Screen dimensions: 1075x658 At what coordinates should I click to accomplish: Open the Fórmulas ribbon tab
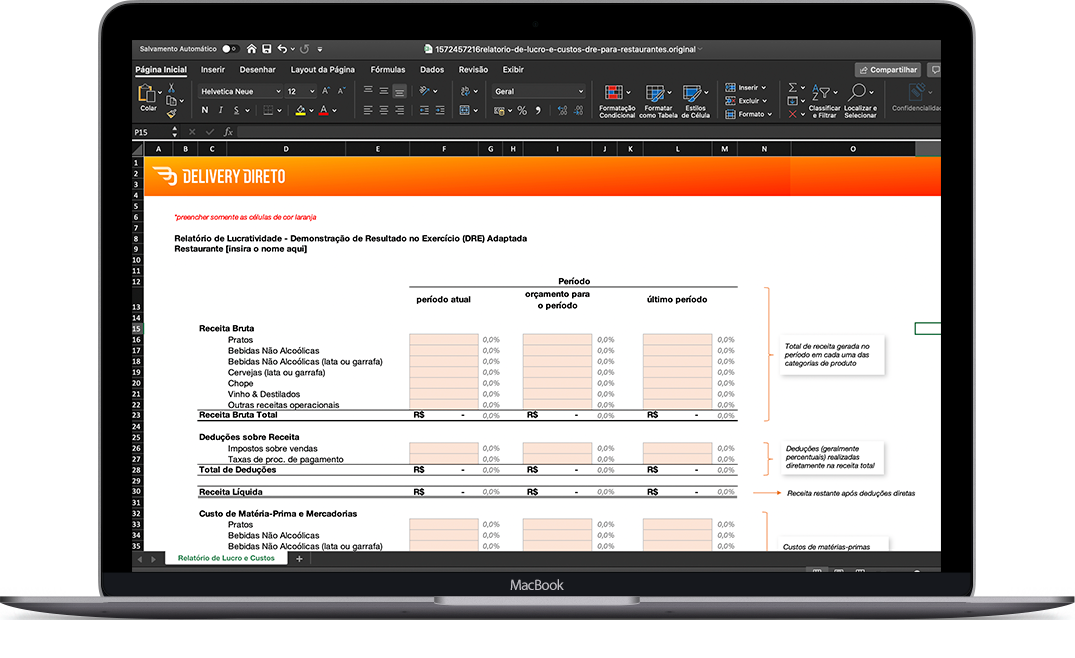tap(388, 69)
